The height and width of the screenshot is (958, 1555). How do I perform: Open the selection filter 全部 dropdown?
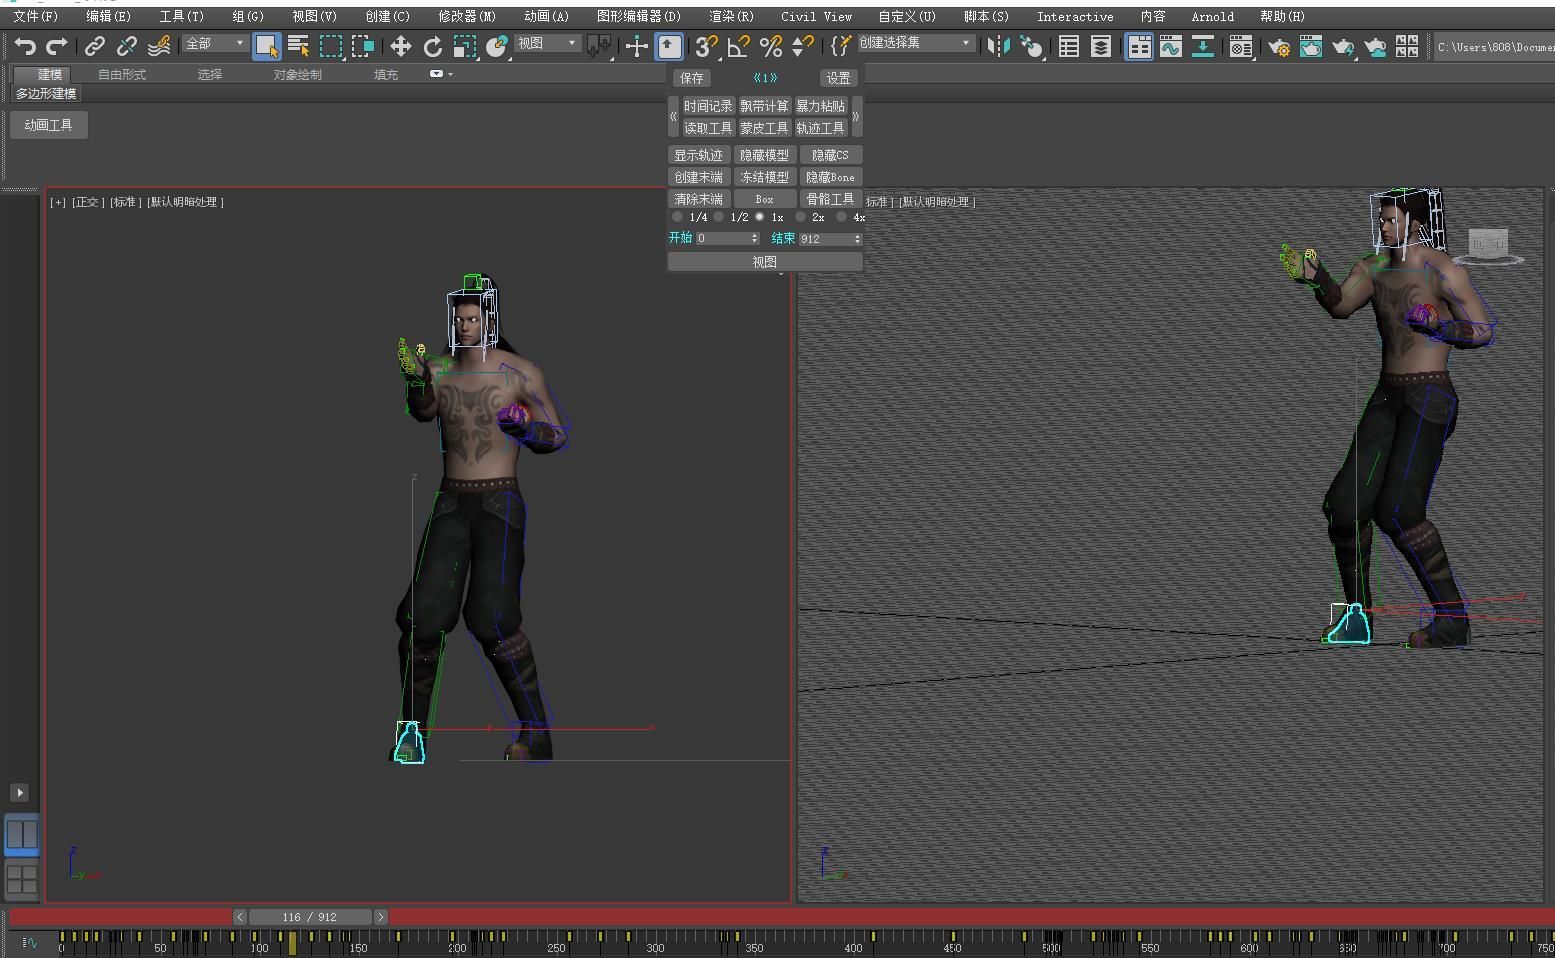coord(215,43)
